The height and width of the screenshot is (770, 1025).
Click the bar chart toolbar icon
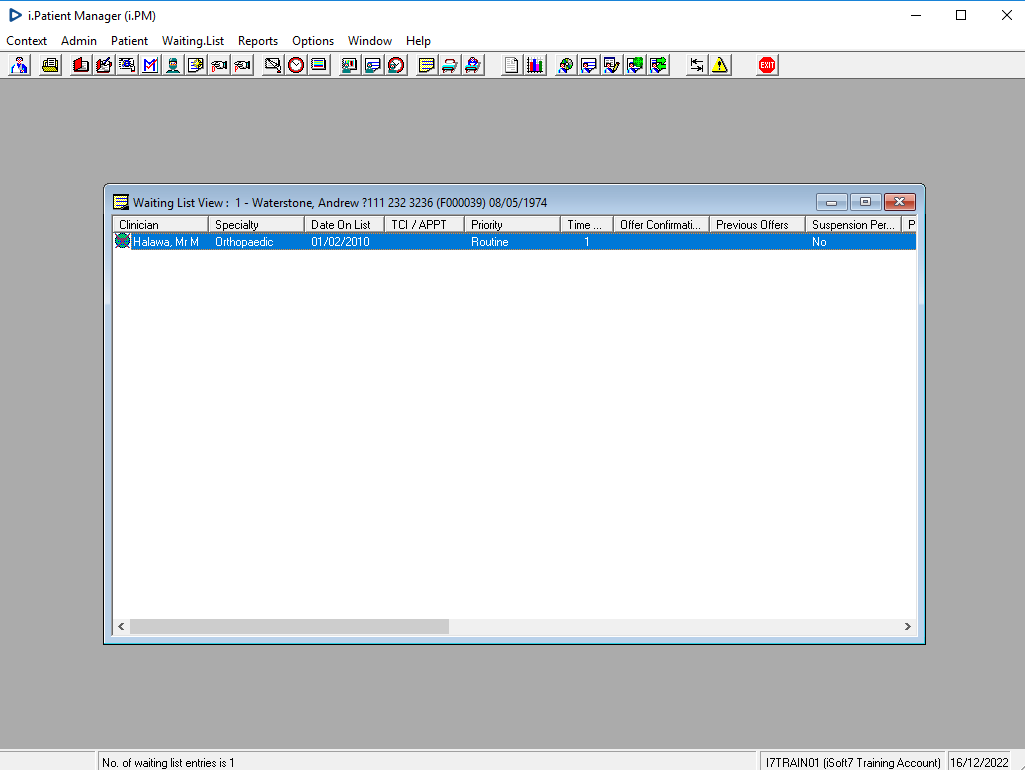[x=535, y=65]
